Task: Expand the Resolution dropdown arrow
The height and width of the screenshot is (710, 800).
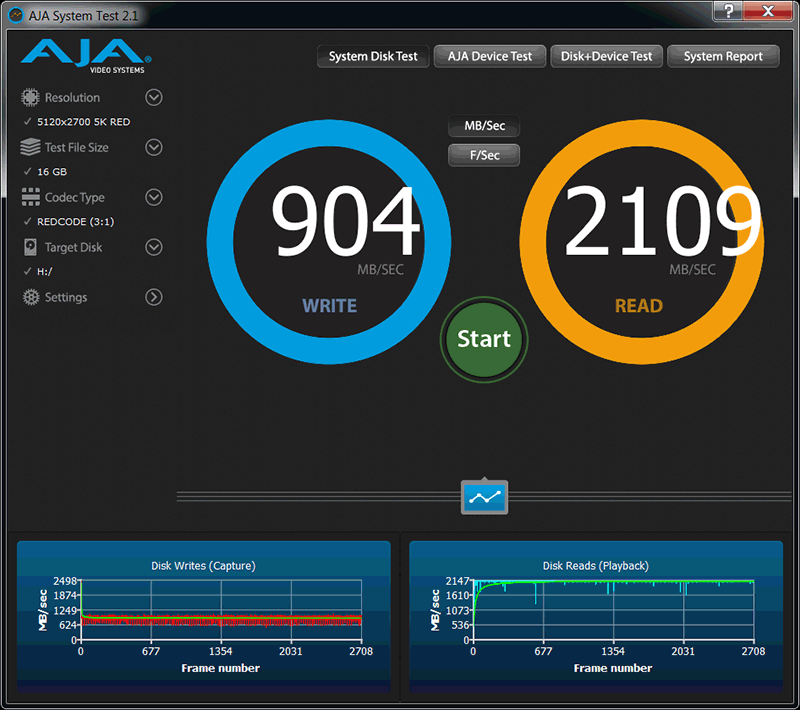Action: 154,97
